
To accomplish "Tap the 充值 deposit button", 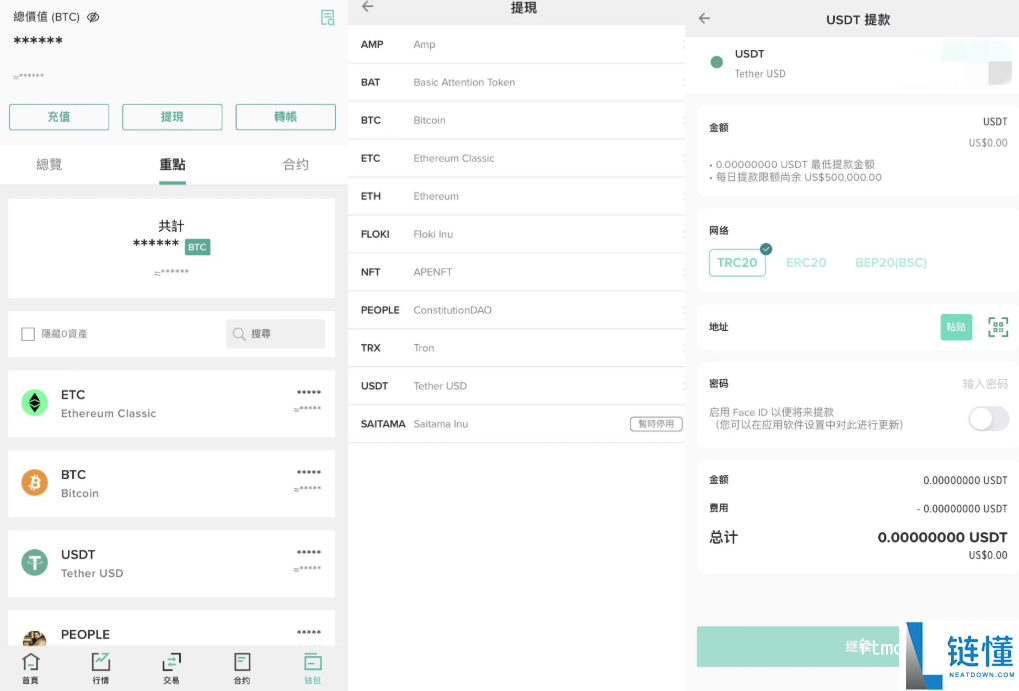I will point(59,117).
